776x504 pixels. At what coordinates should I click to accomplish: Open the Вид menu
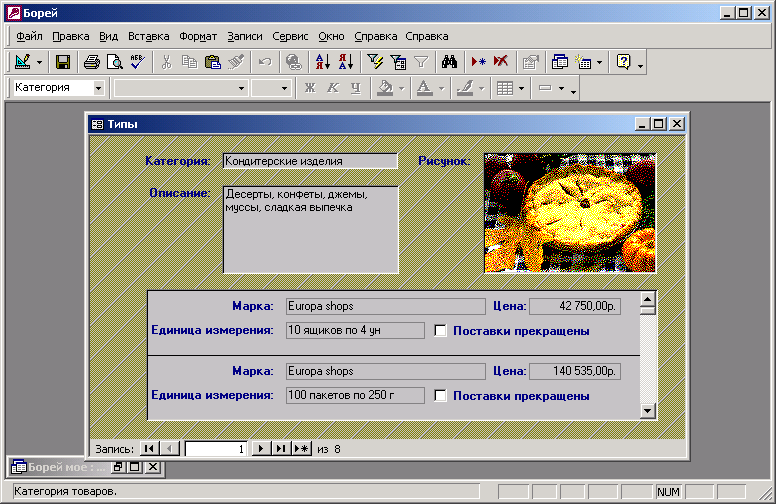pos(108,36)
